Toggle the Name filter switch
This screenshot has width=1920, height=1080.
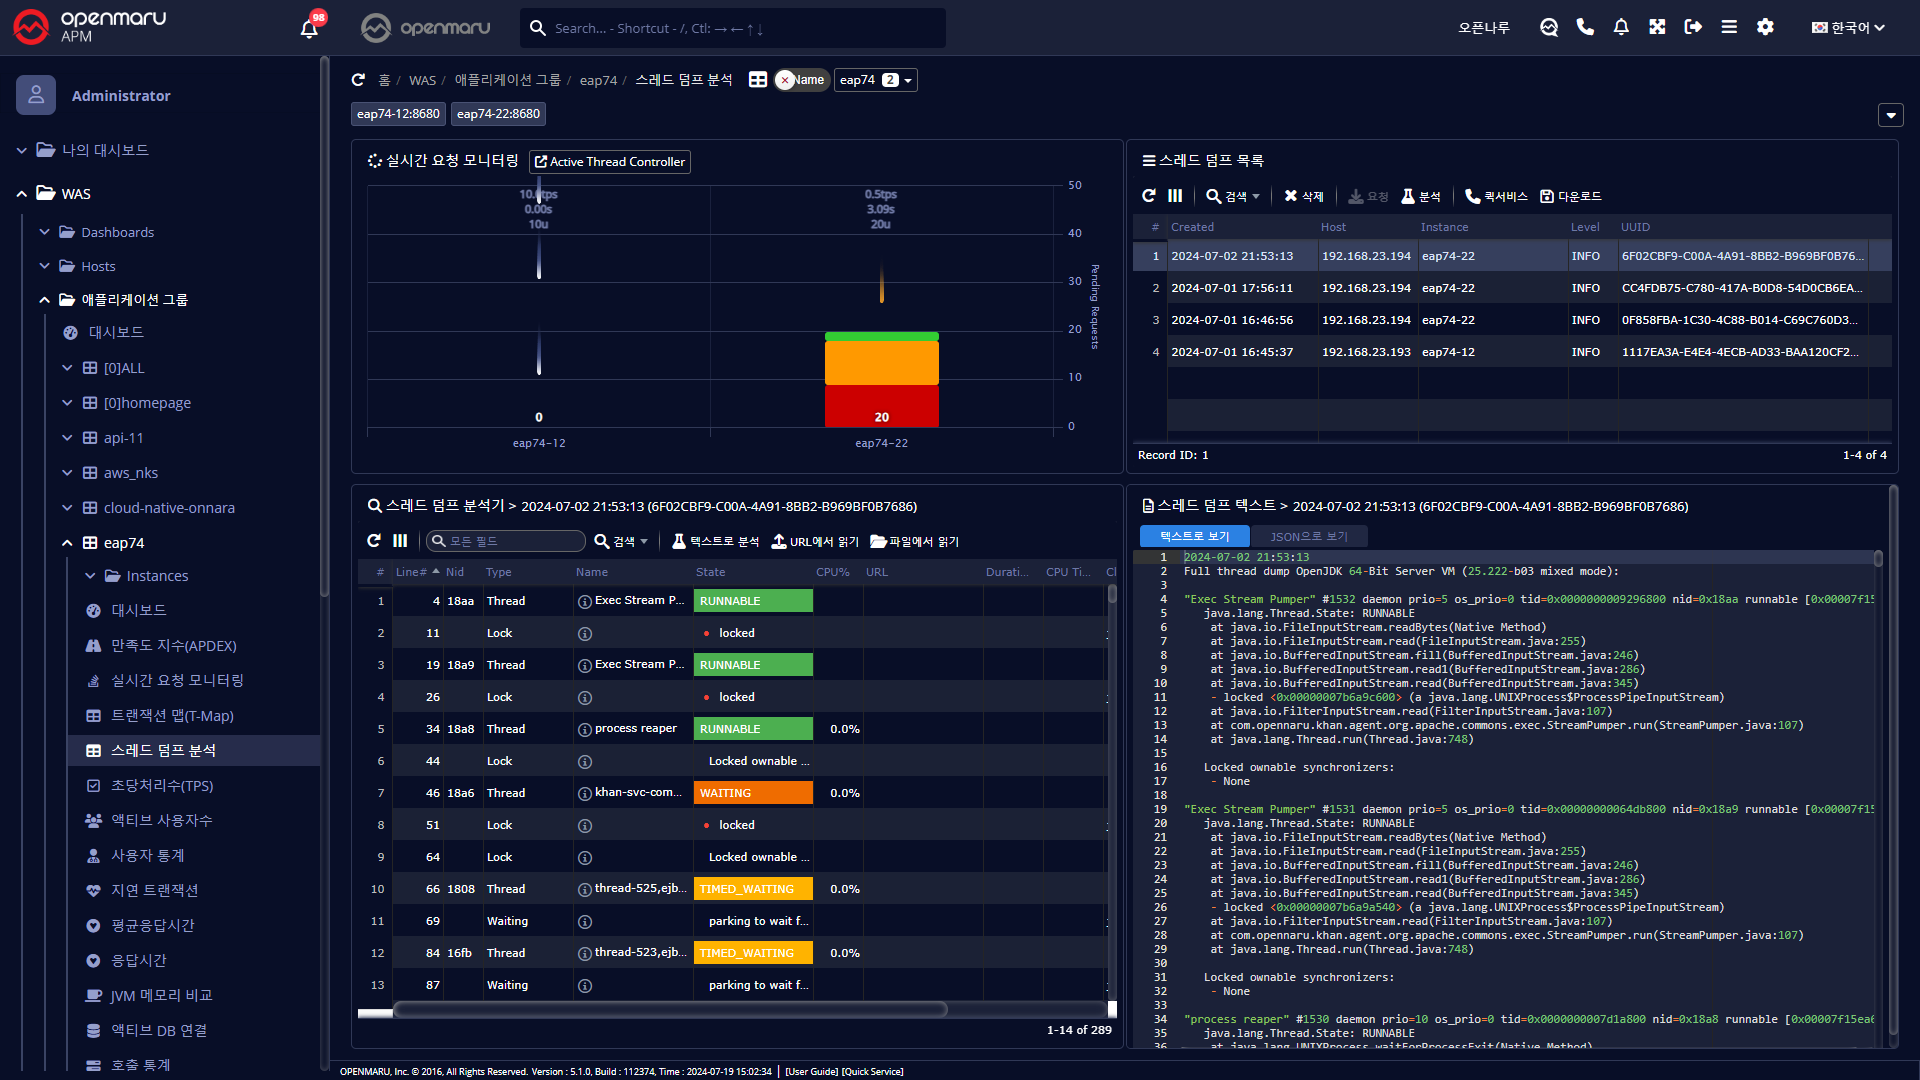tap(801, 80)
